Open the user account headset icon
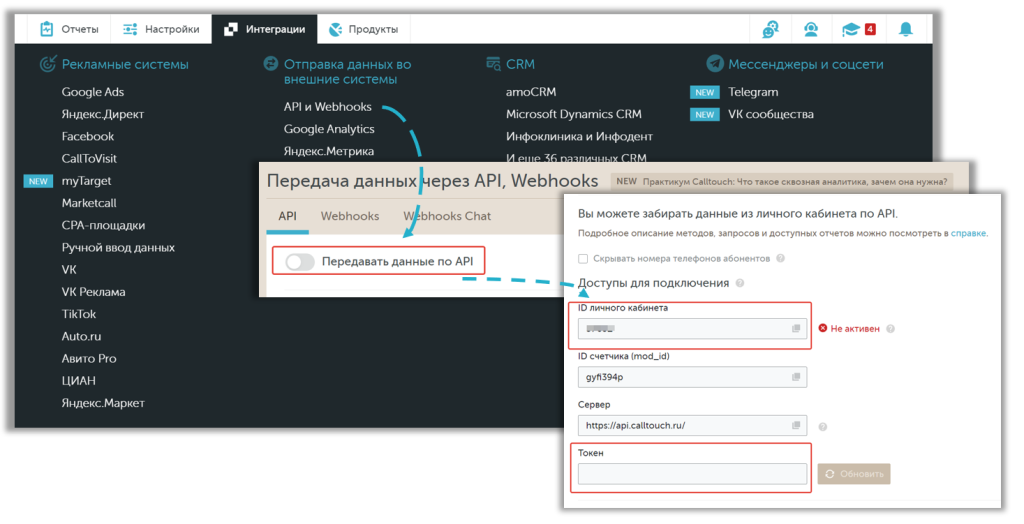Screen dimensions: 1024x524 pyautogui.click(x=811, y=29)
